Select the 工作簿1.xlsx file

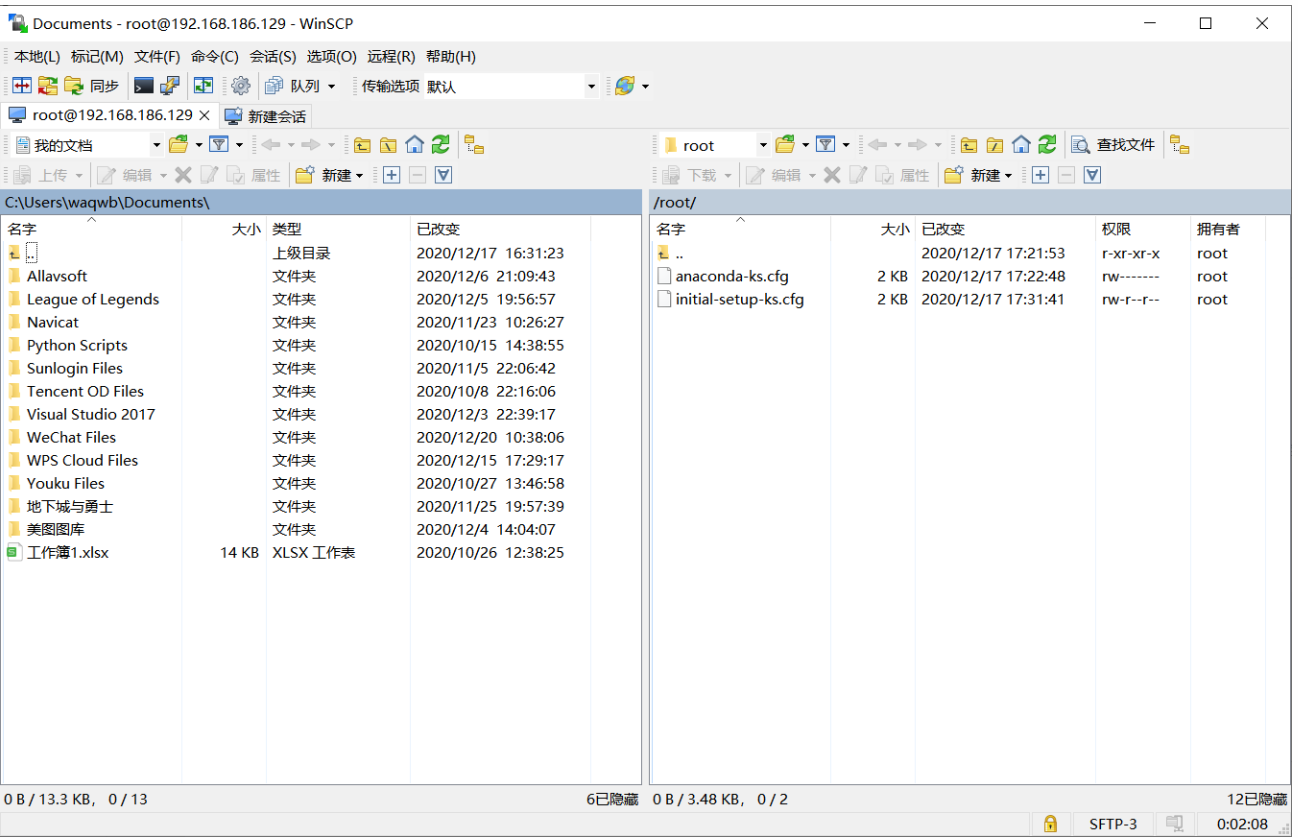(x=68, y=552)
